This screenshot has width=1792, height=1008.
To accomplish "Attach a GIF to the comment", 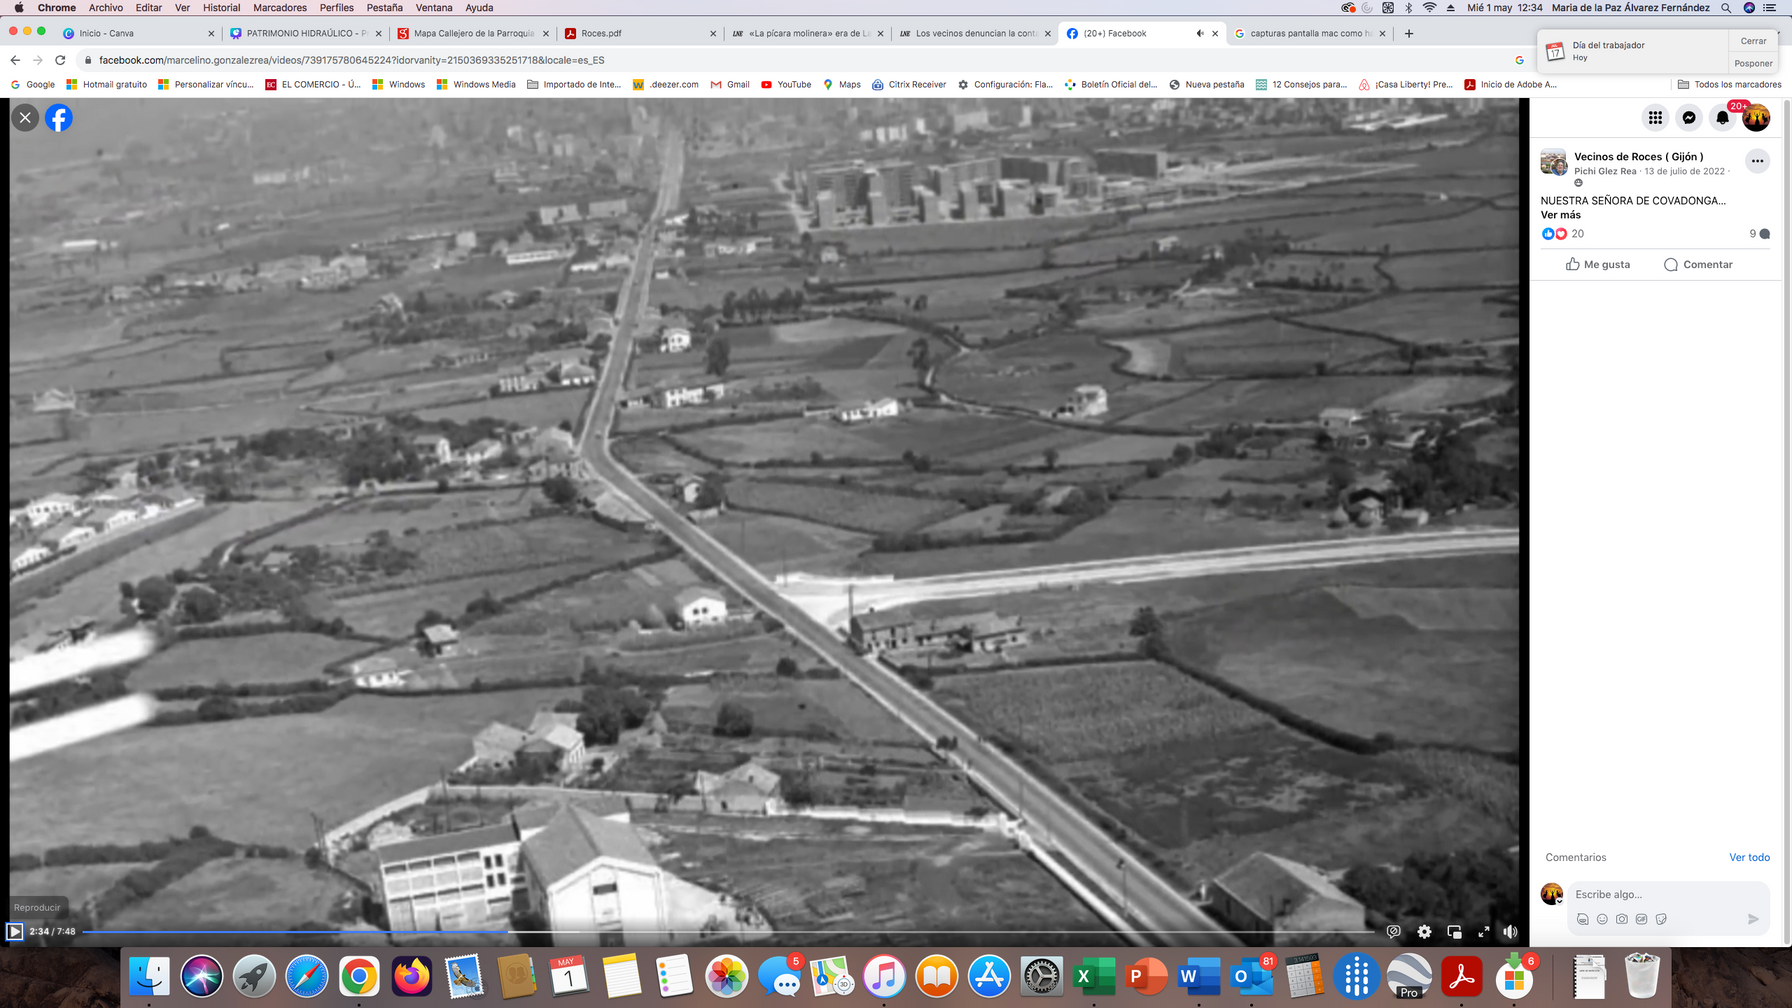I will 1641,919.
